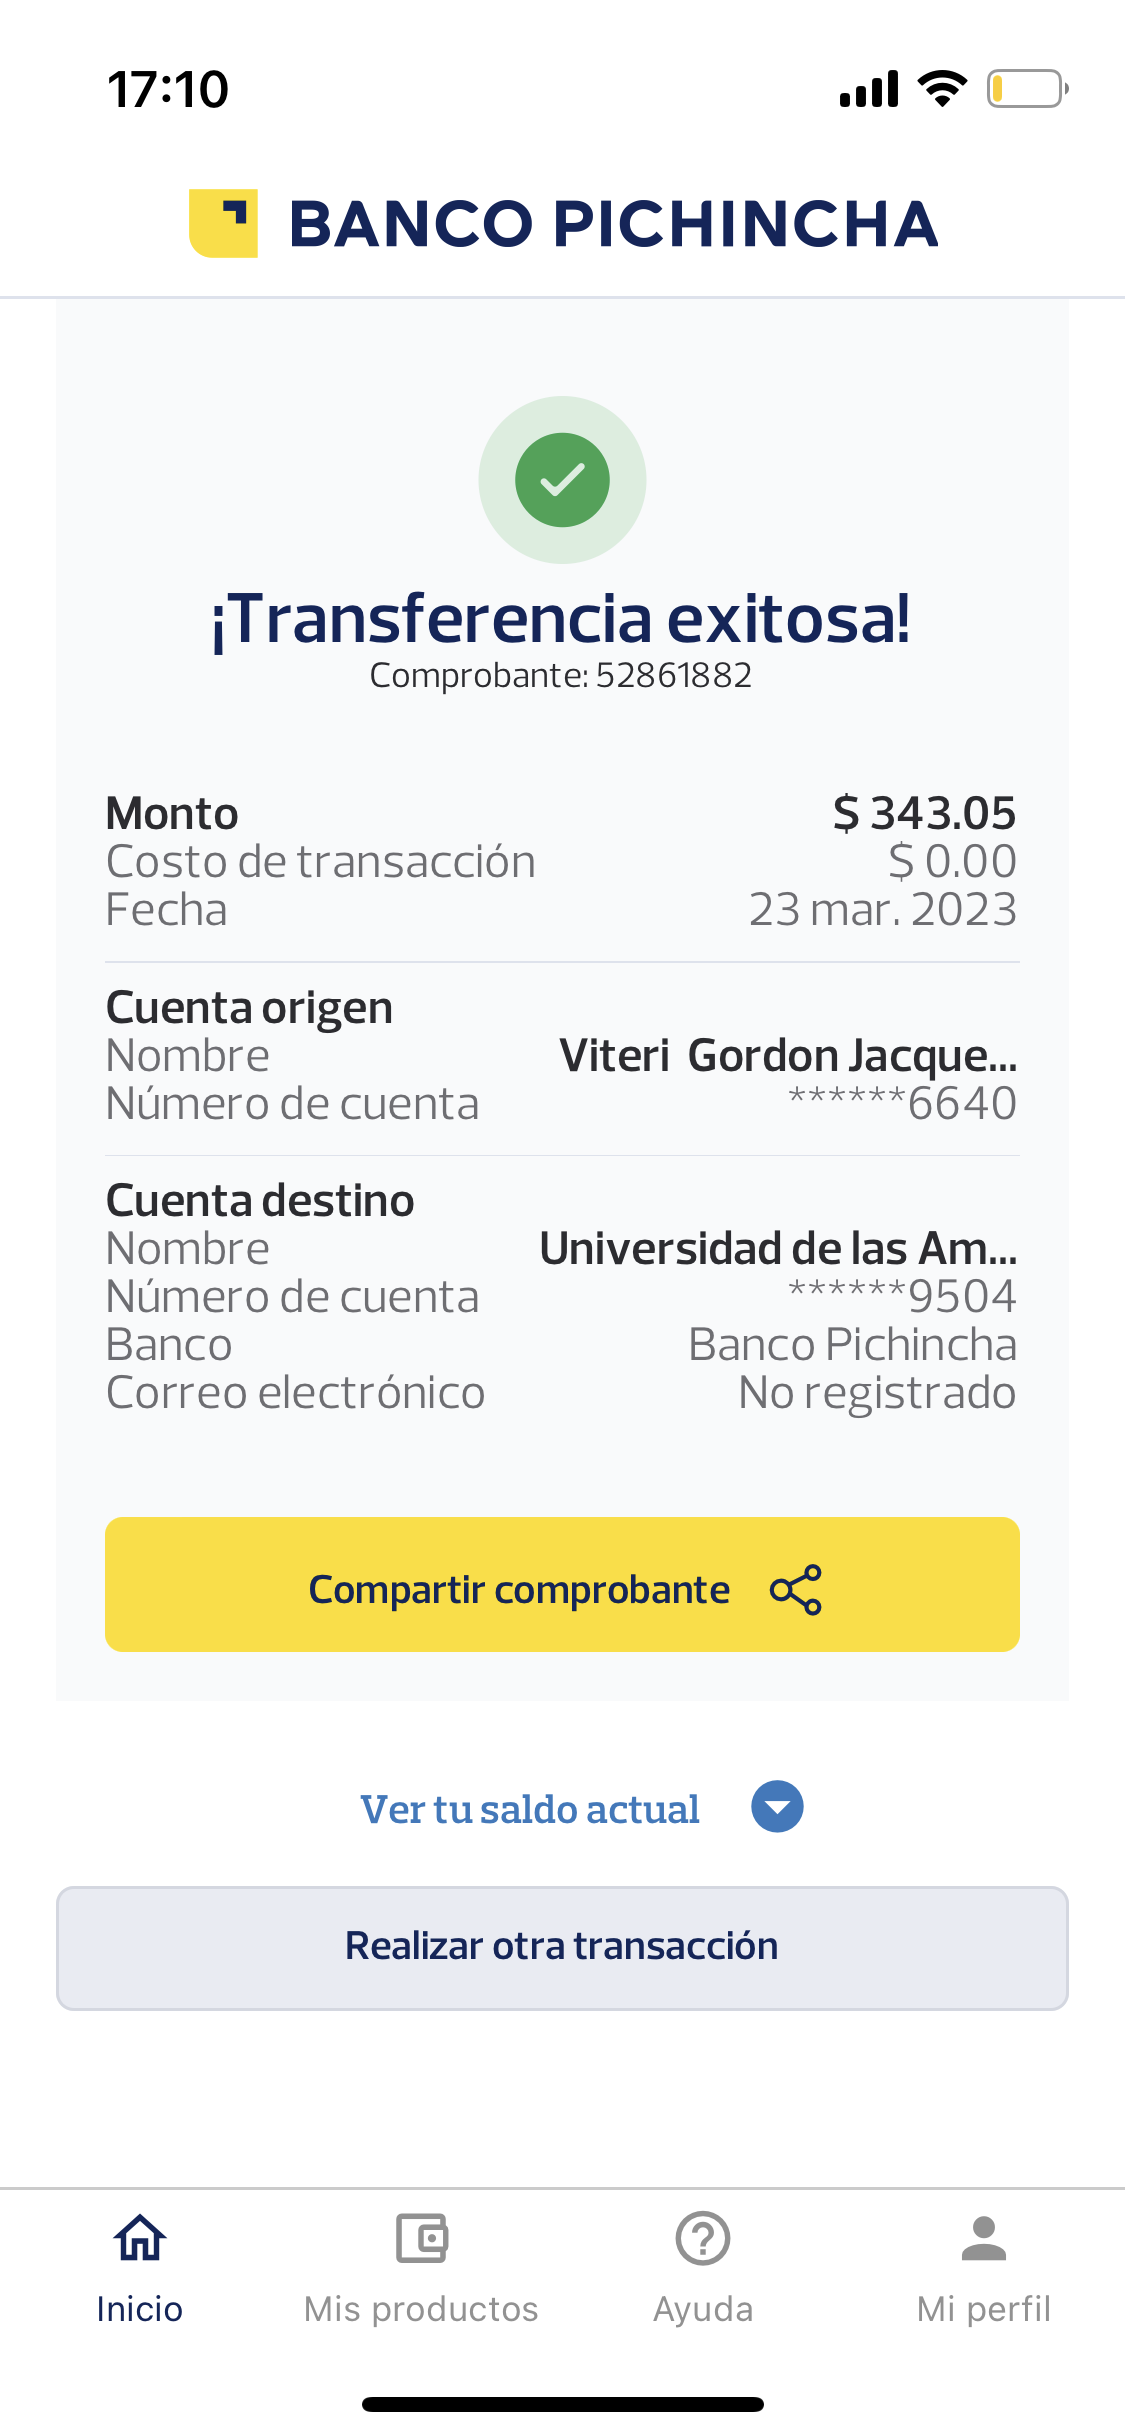Tap the Wi-Fi status icon
Viewport: 1125px width, 2436px height.
[942, 89]
